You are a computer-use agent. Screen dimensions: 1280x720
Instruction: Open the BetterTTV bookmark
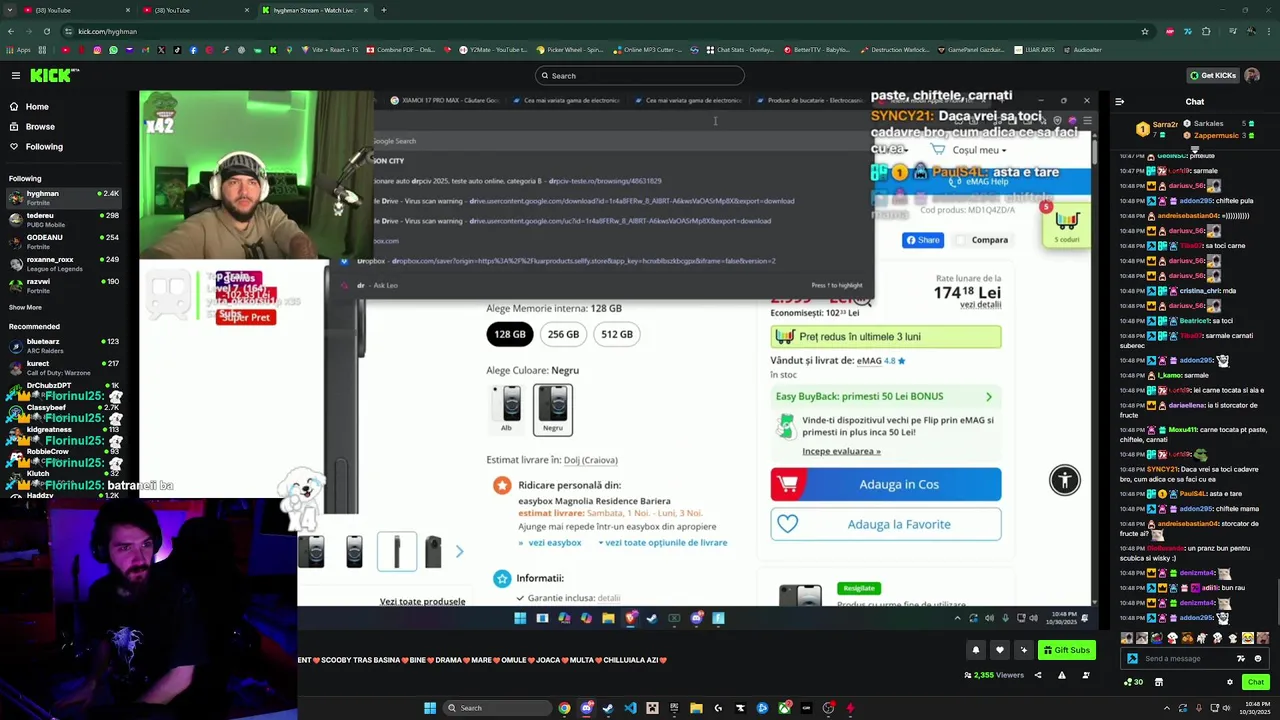click(817, 49)
